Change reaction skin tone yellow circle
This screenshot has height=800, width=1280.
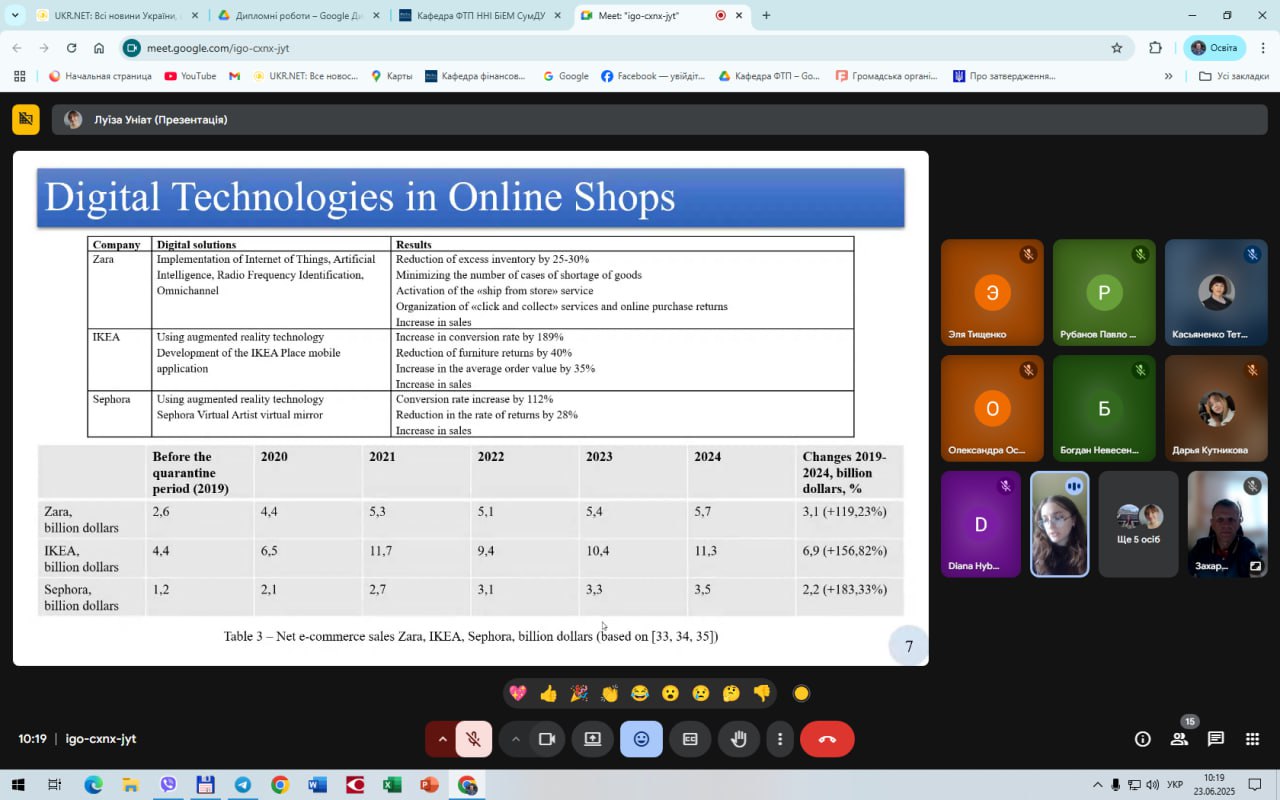[801, 693]
